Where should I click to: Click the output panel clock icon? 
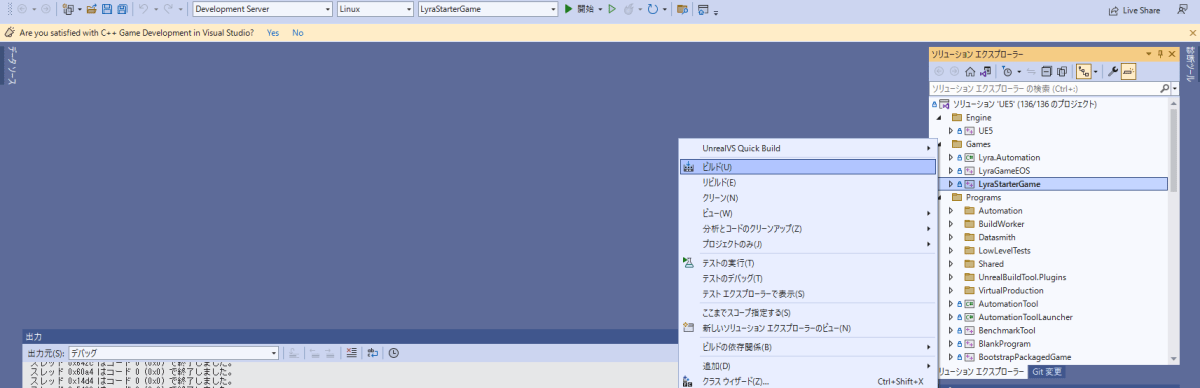(394, 353)
